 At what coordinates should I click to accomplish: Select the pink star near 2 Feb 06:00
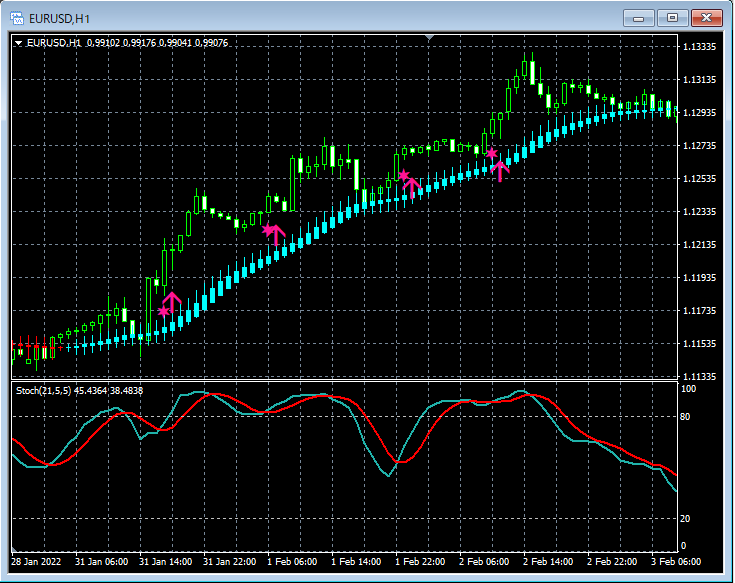(491, 153)
